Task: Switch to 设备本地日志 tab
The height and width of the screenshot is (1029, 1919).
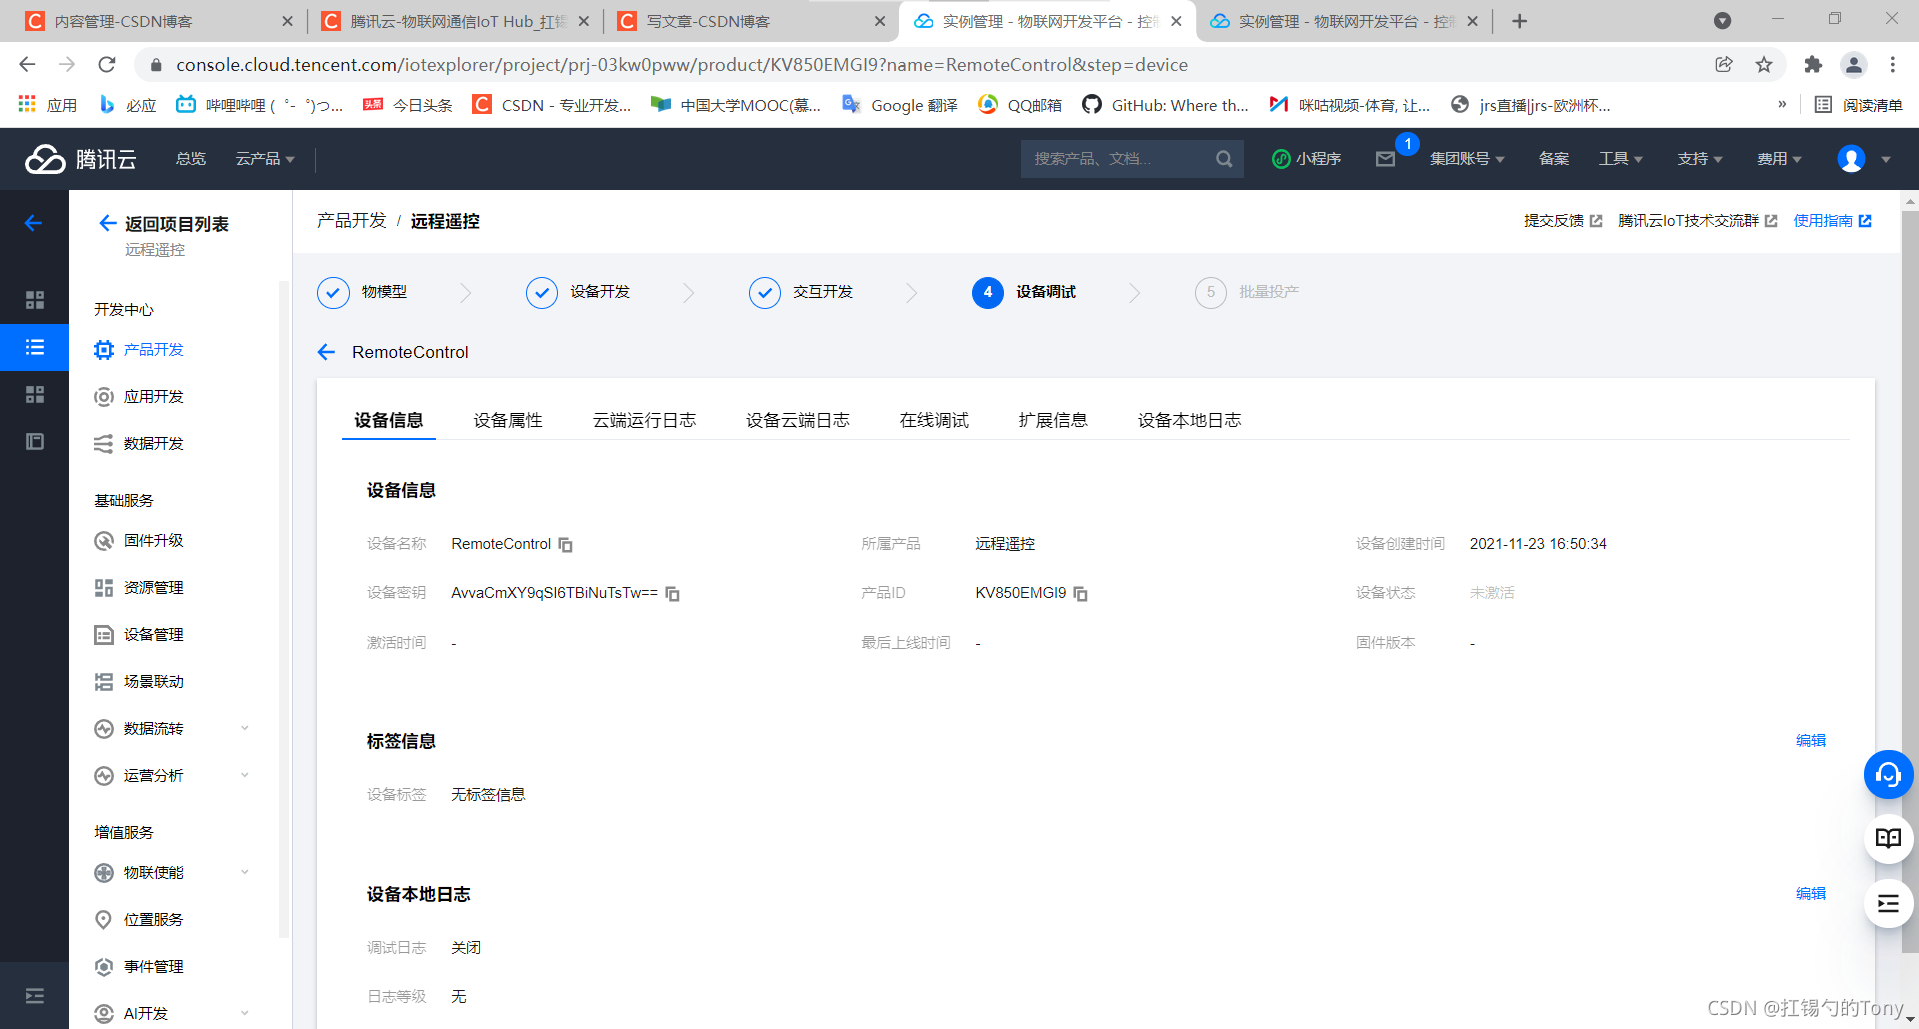Action: pos(1190,421)
